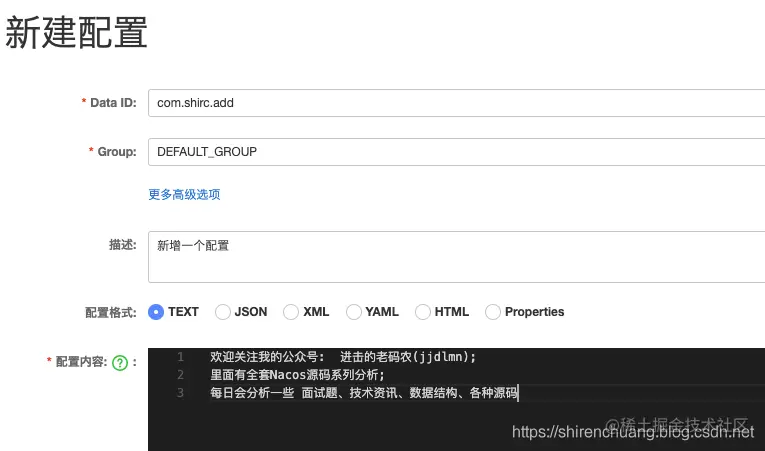This screenshot has height=451, width=765.
Task: Click editor line 1 starting with 欢迎关注
Action: (343, 357)
